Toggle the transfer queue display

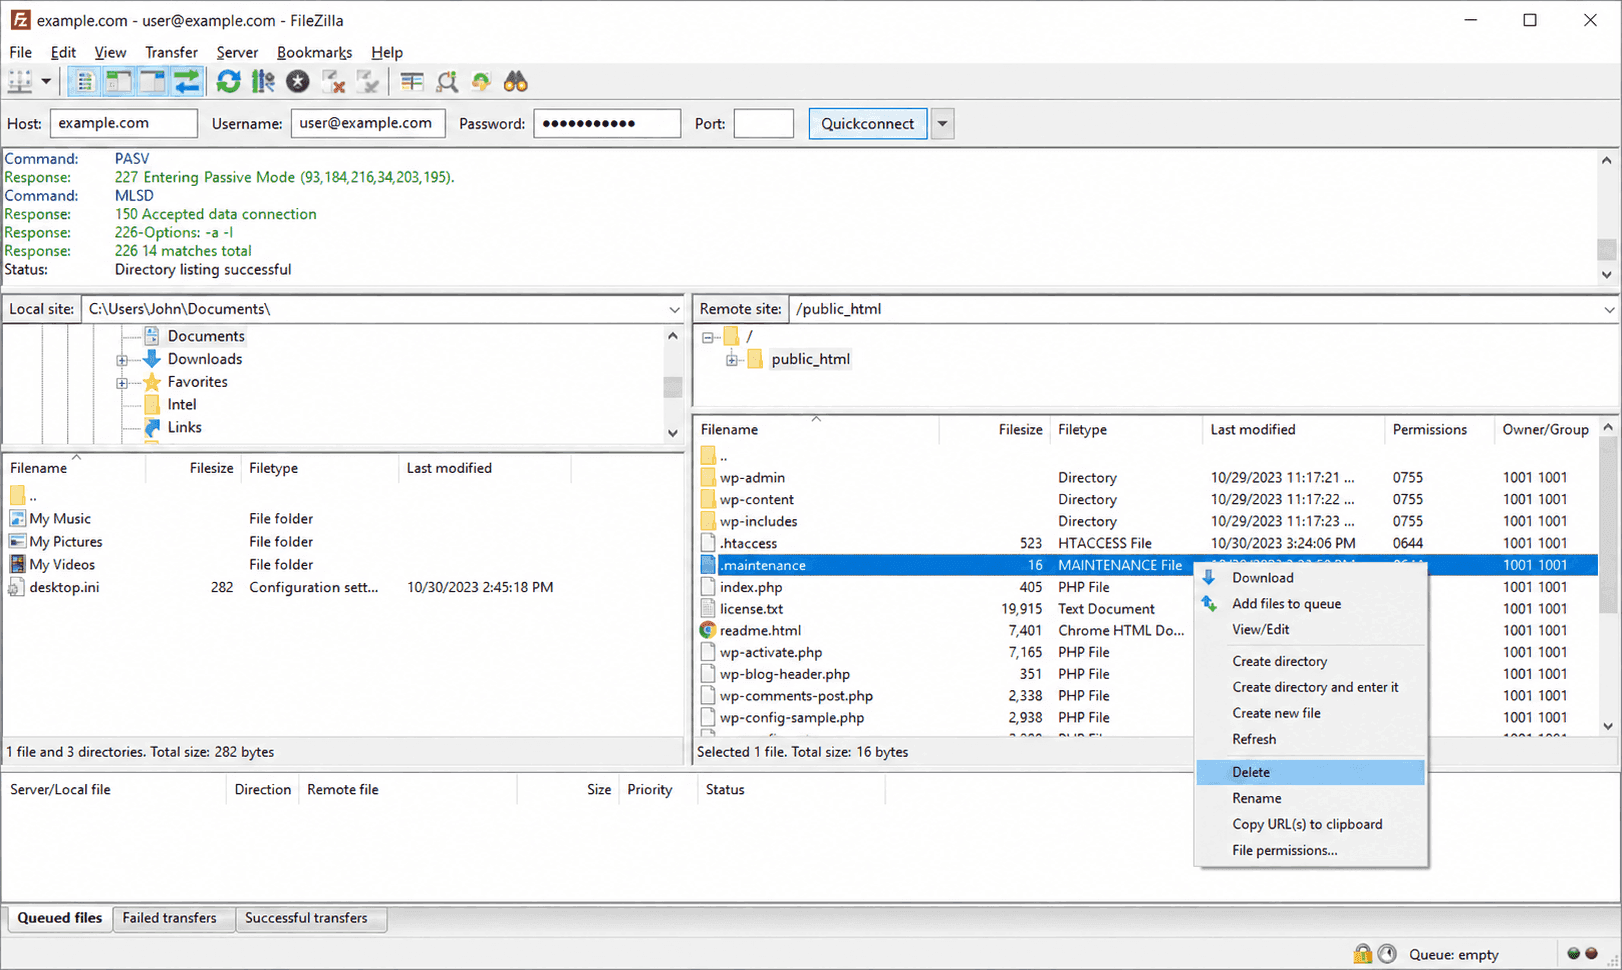187,82
